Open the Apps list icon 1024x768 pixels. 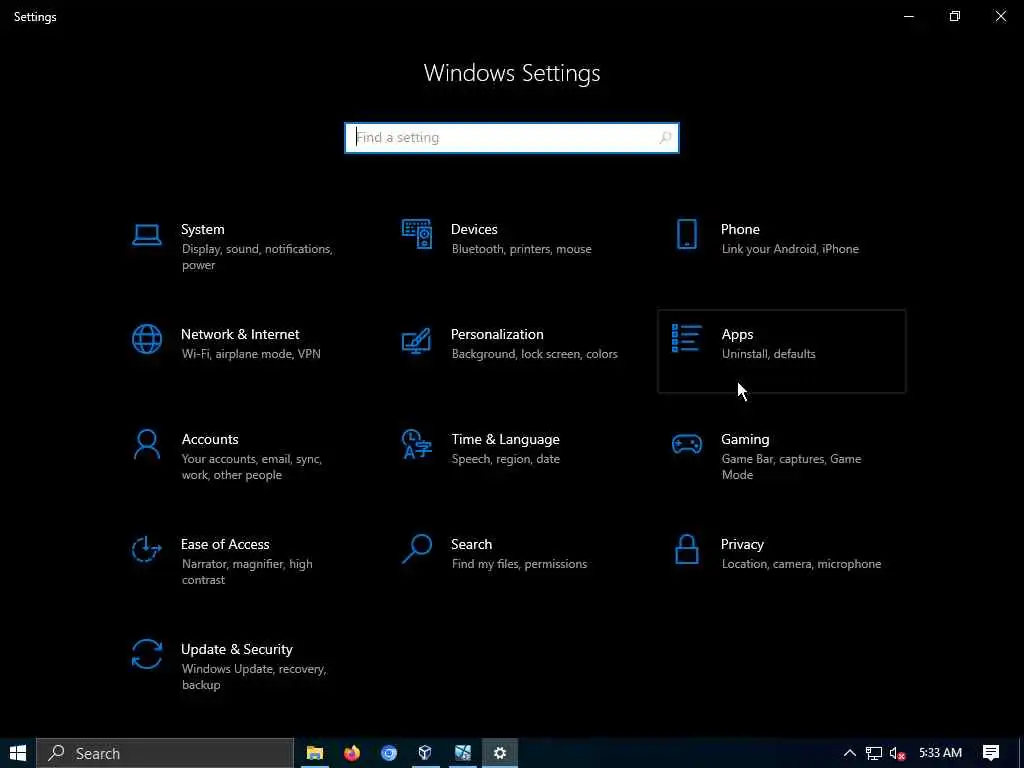pos(686,339)
